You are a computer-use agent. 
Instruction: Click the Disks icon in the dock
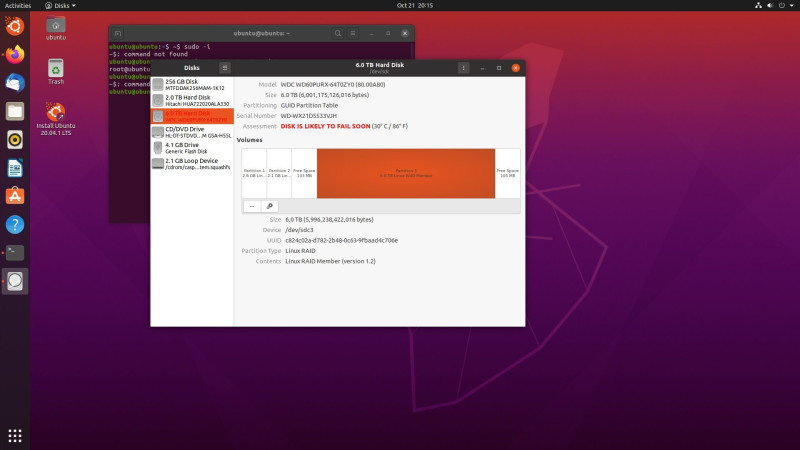tap(15, 281)
